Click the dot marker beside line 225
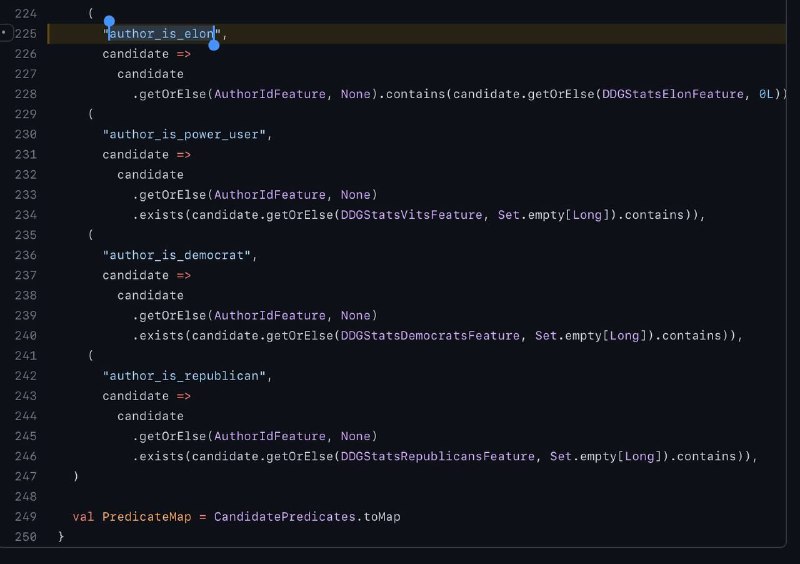 coord(4,34)
